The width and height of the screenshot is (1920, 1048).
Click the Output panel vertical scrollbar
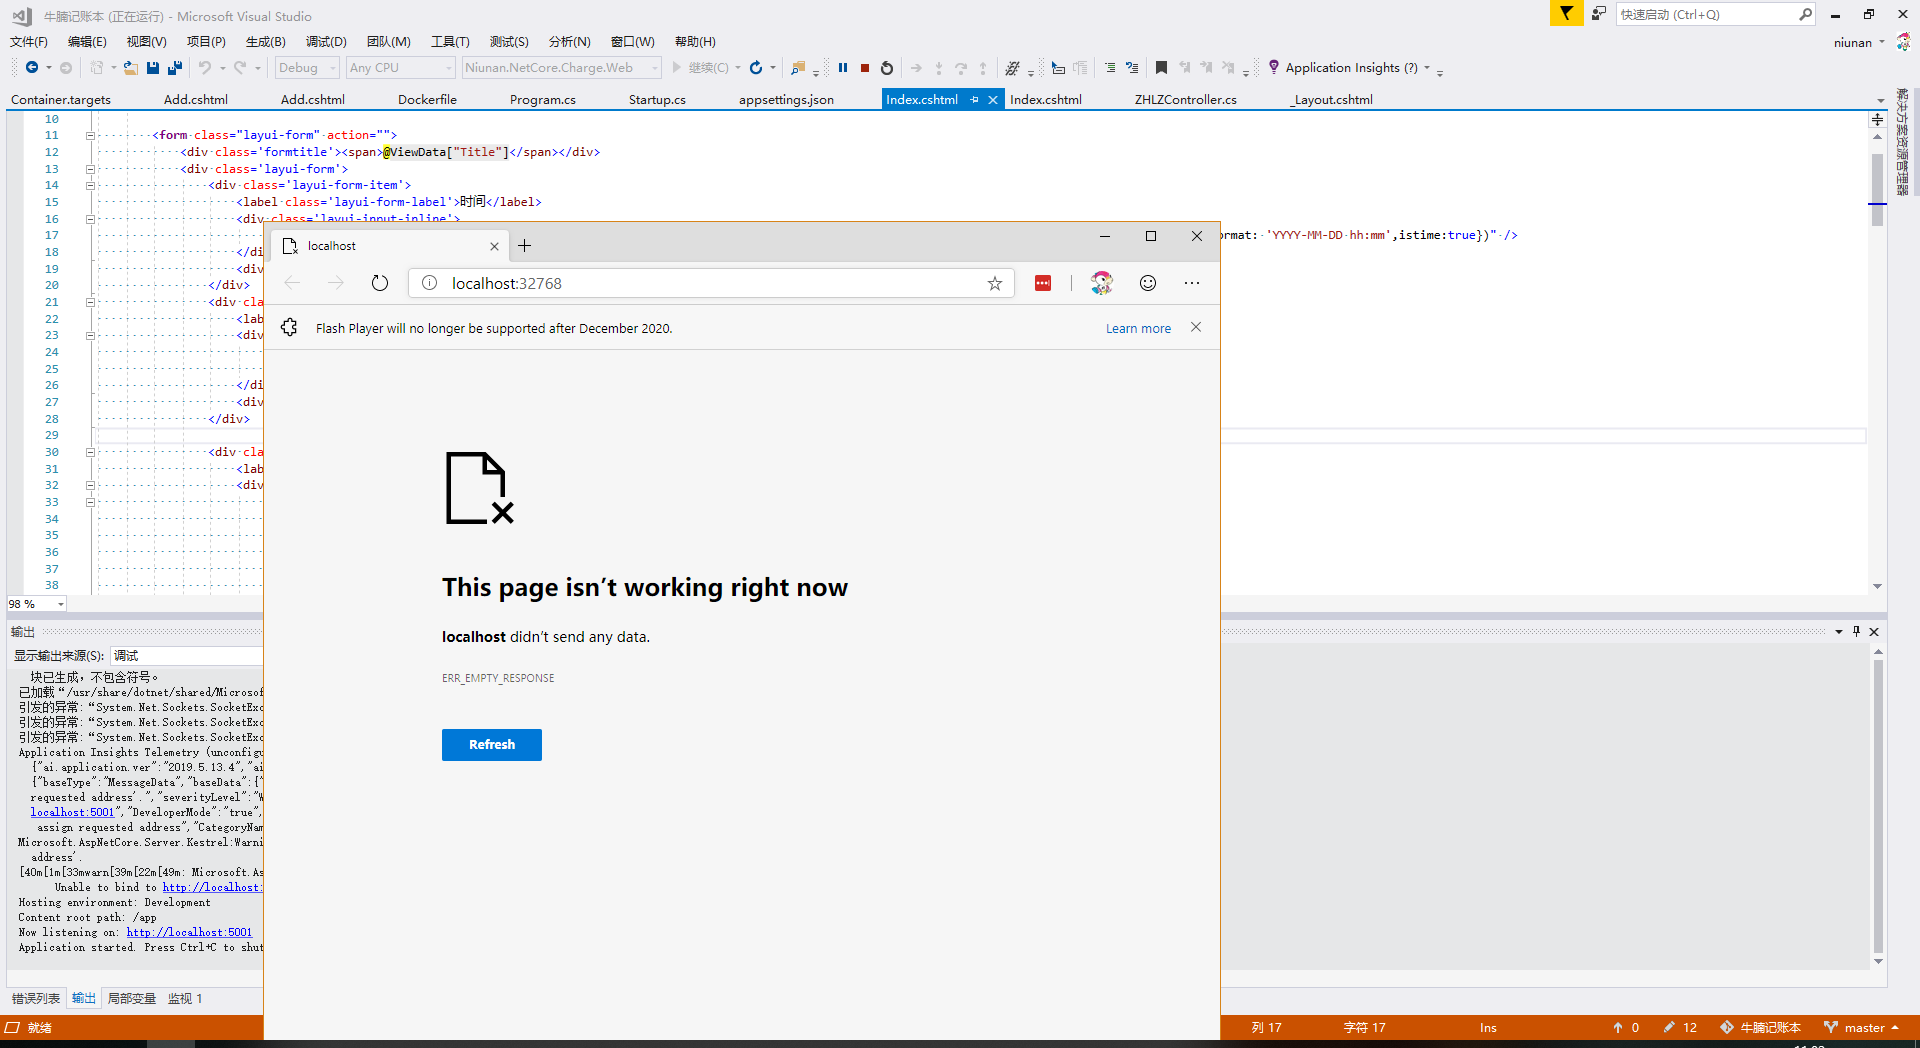coord(1878,806)
